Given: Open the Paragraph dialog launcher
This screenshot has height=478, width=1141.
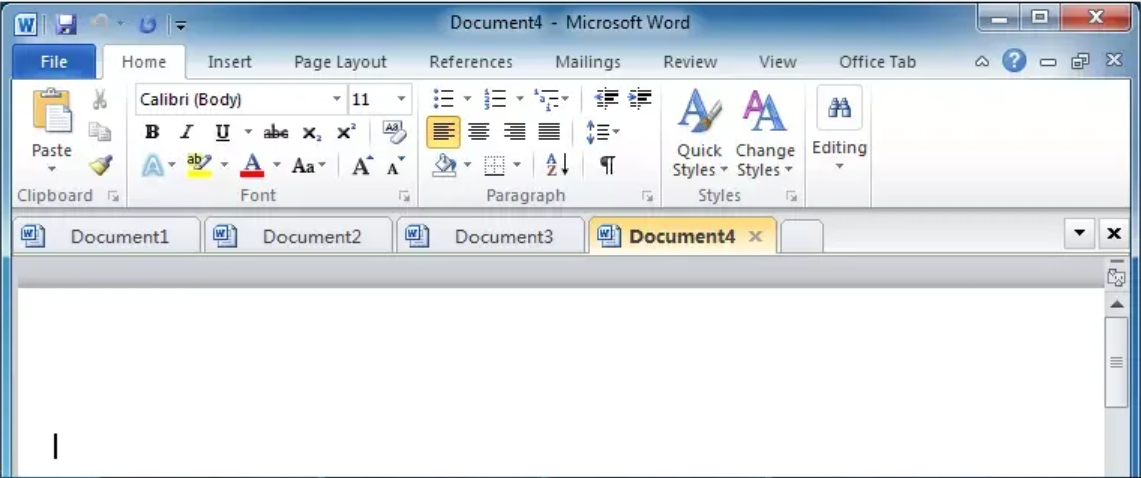Looking at the screenshot, I should click(647, 196).
